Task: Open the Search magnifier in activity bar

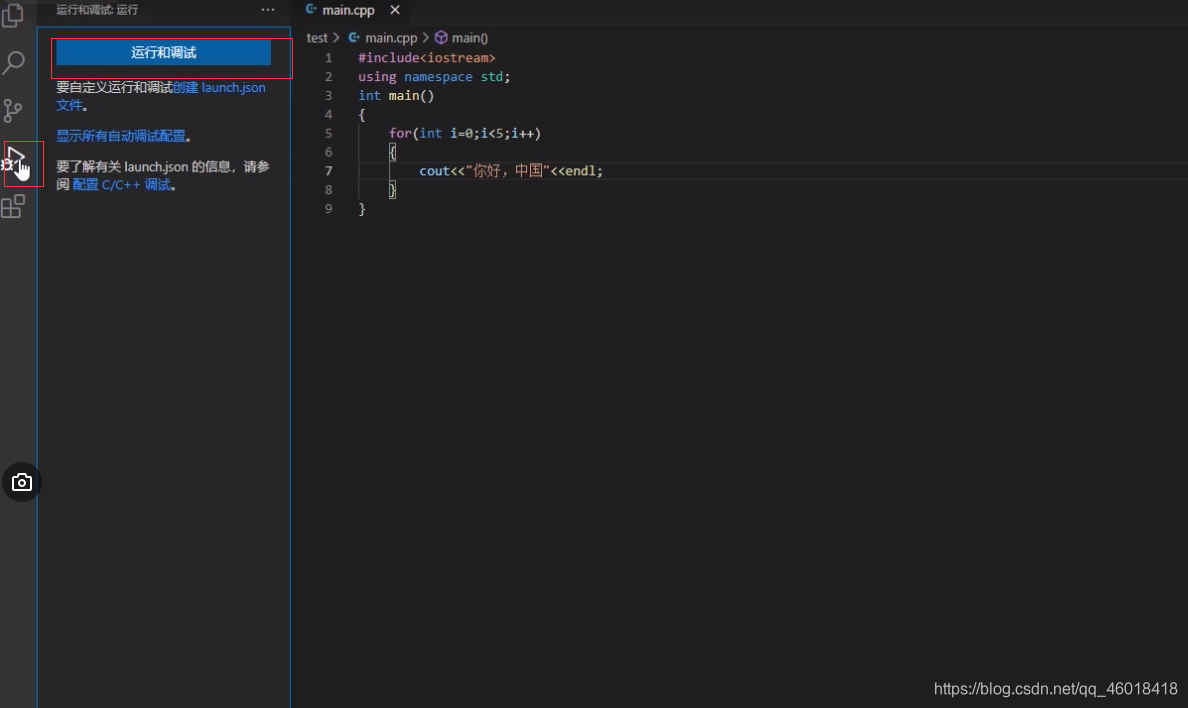Action: click(14, 62)
